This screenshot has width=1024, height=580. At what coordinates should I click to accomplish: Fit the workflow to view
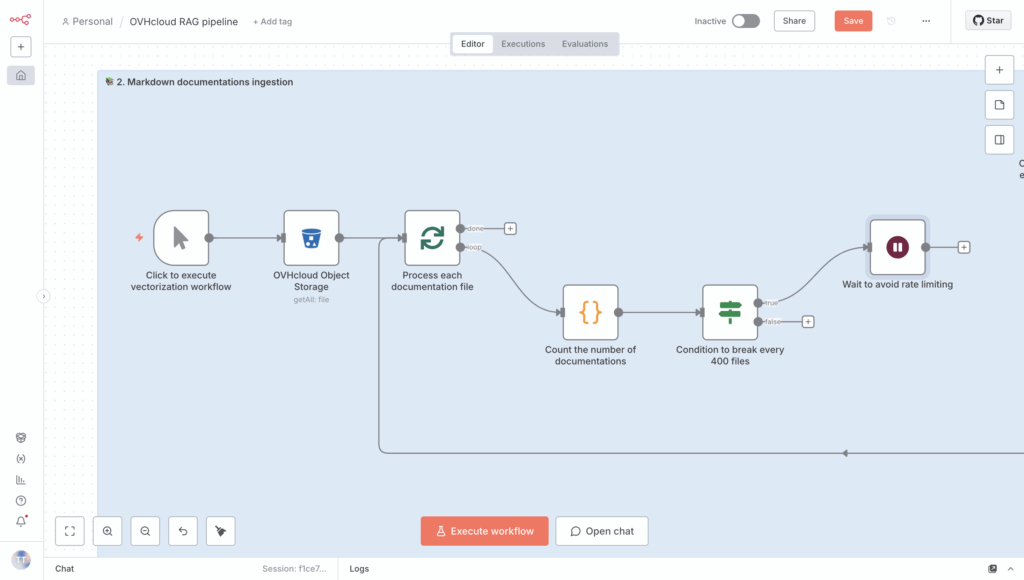click(70, 531)
